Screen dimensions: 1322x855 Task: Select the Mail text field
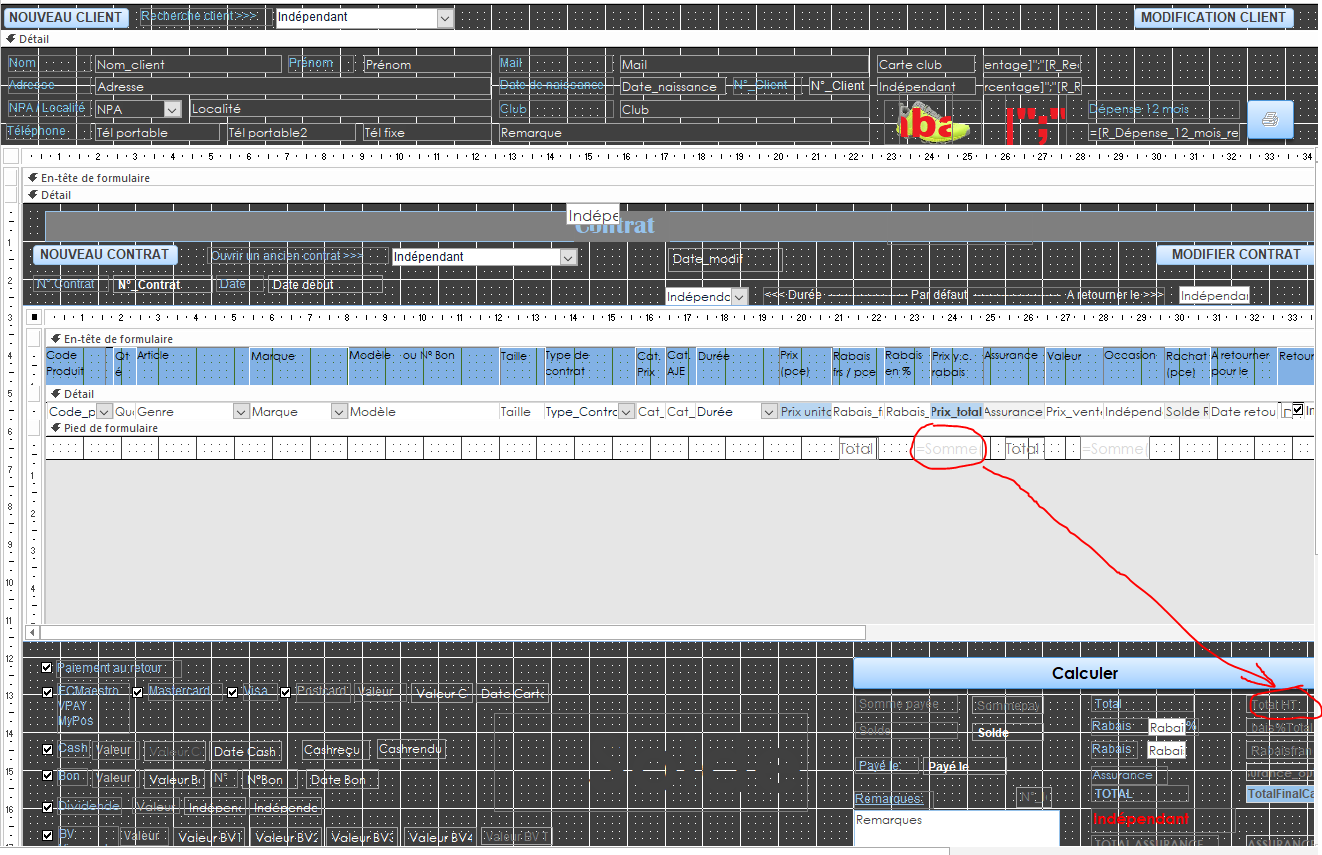[x=744, y=64]
